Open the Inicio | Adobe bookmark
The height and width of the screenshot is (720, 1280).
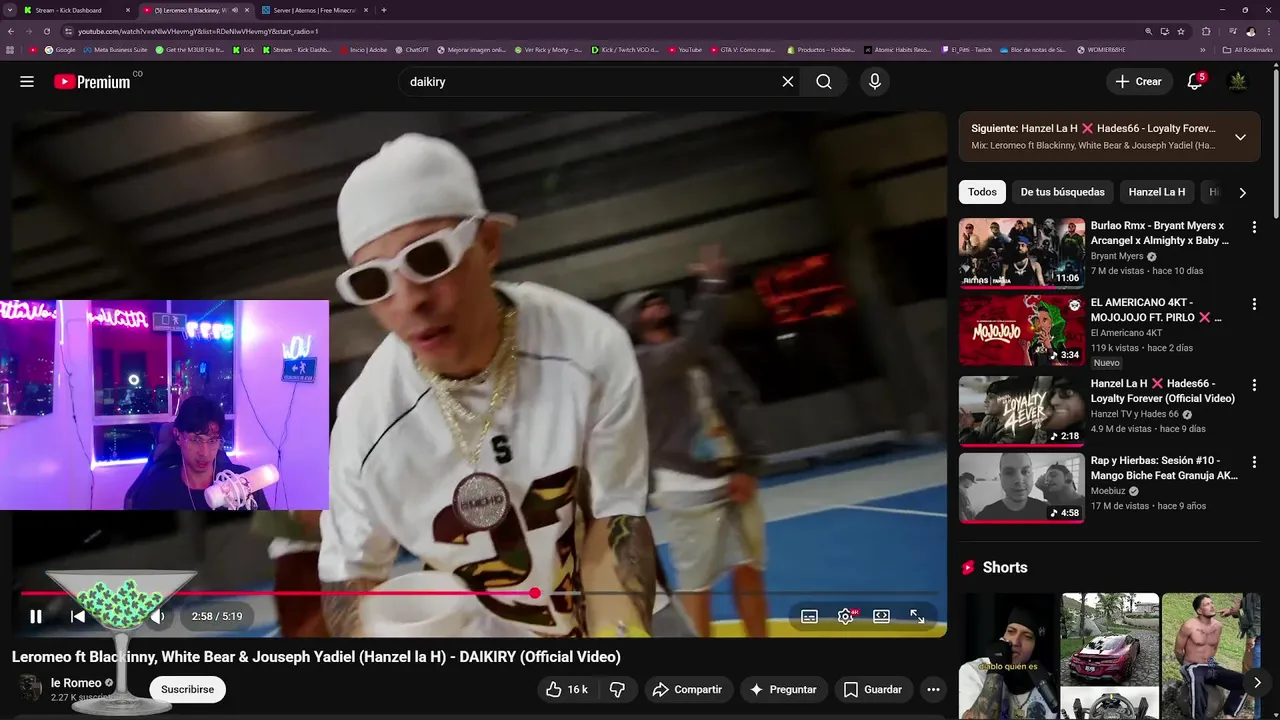click(362, 50)
